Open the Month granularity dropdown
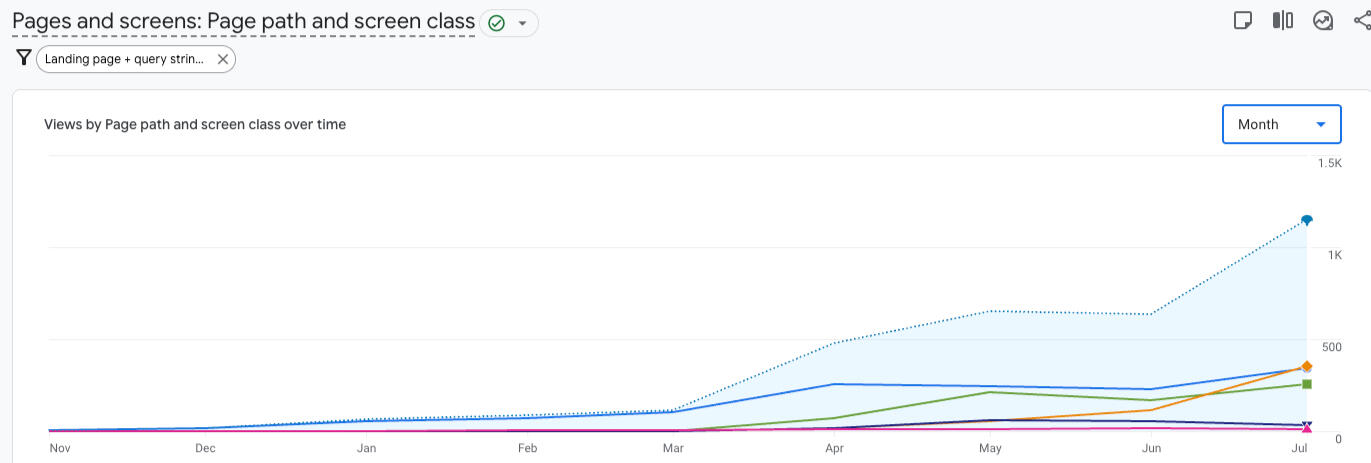 1281,124
